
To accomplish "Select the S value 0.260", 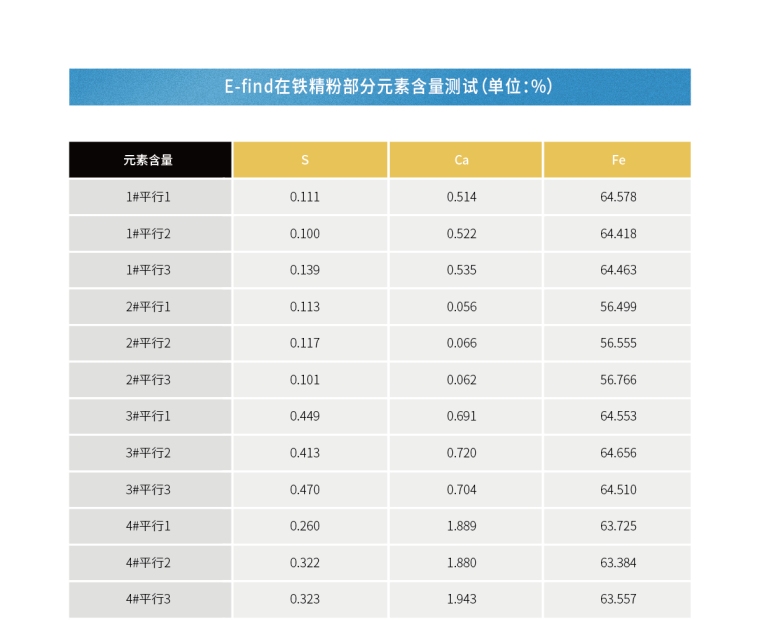I will click(305, 526).
